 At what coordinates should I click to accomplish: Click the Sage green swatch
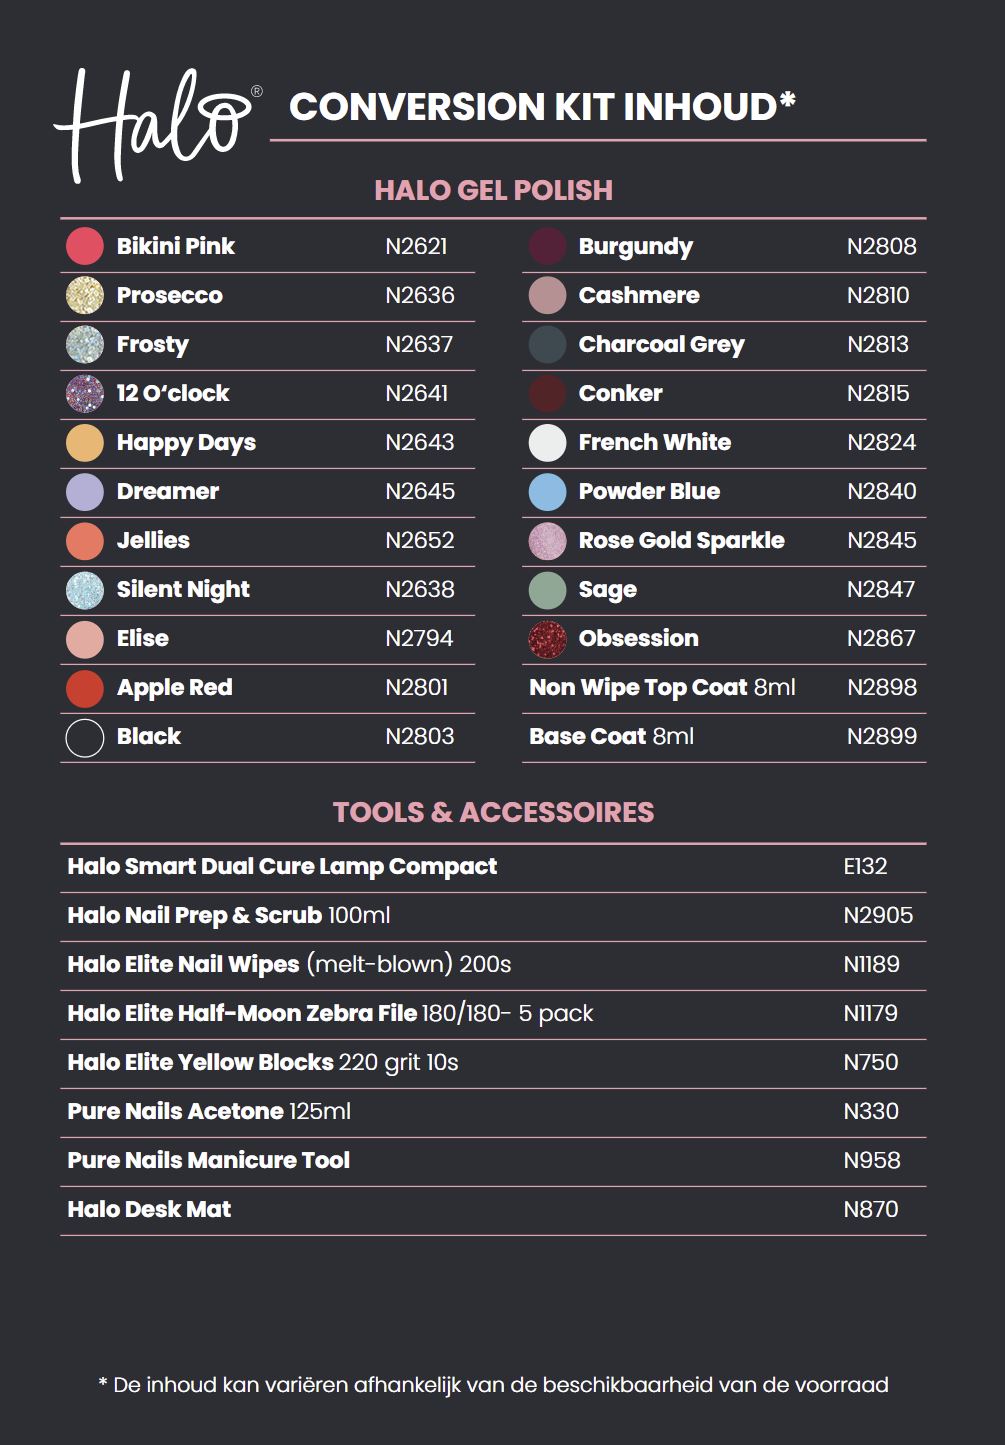pyautogui.click(x=547, y=590)
